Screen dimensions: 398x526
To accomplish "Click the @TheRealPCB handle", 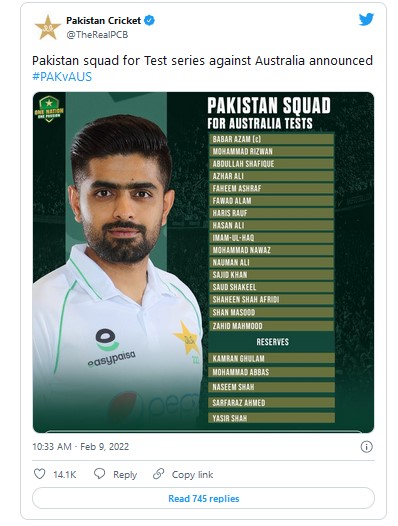I will [97, 35].
